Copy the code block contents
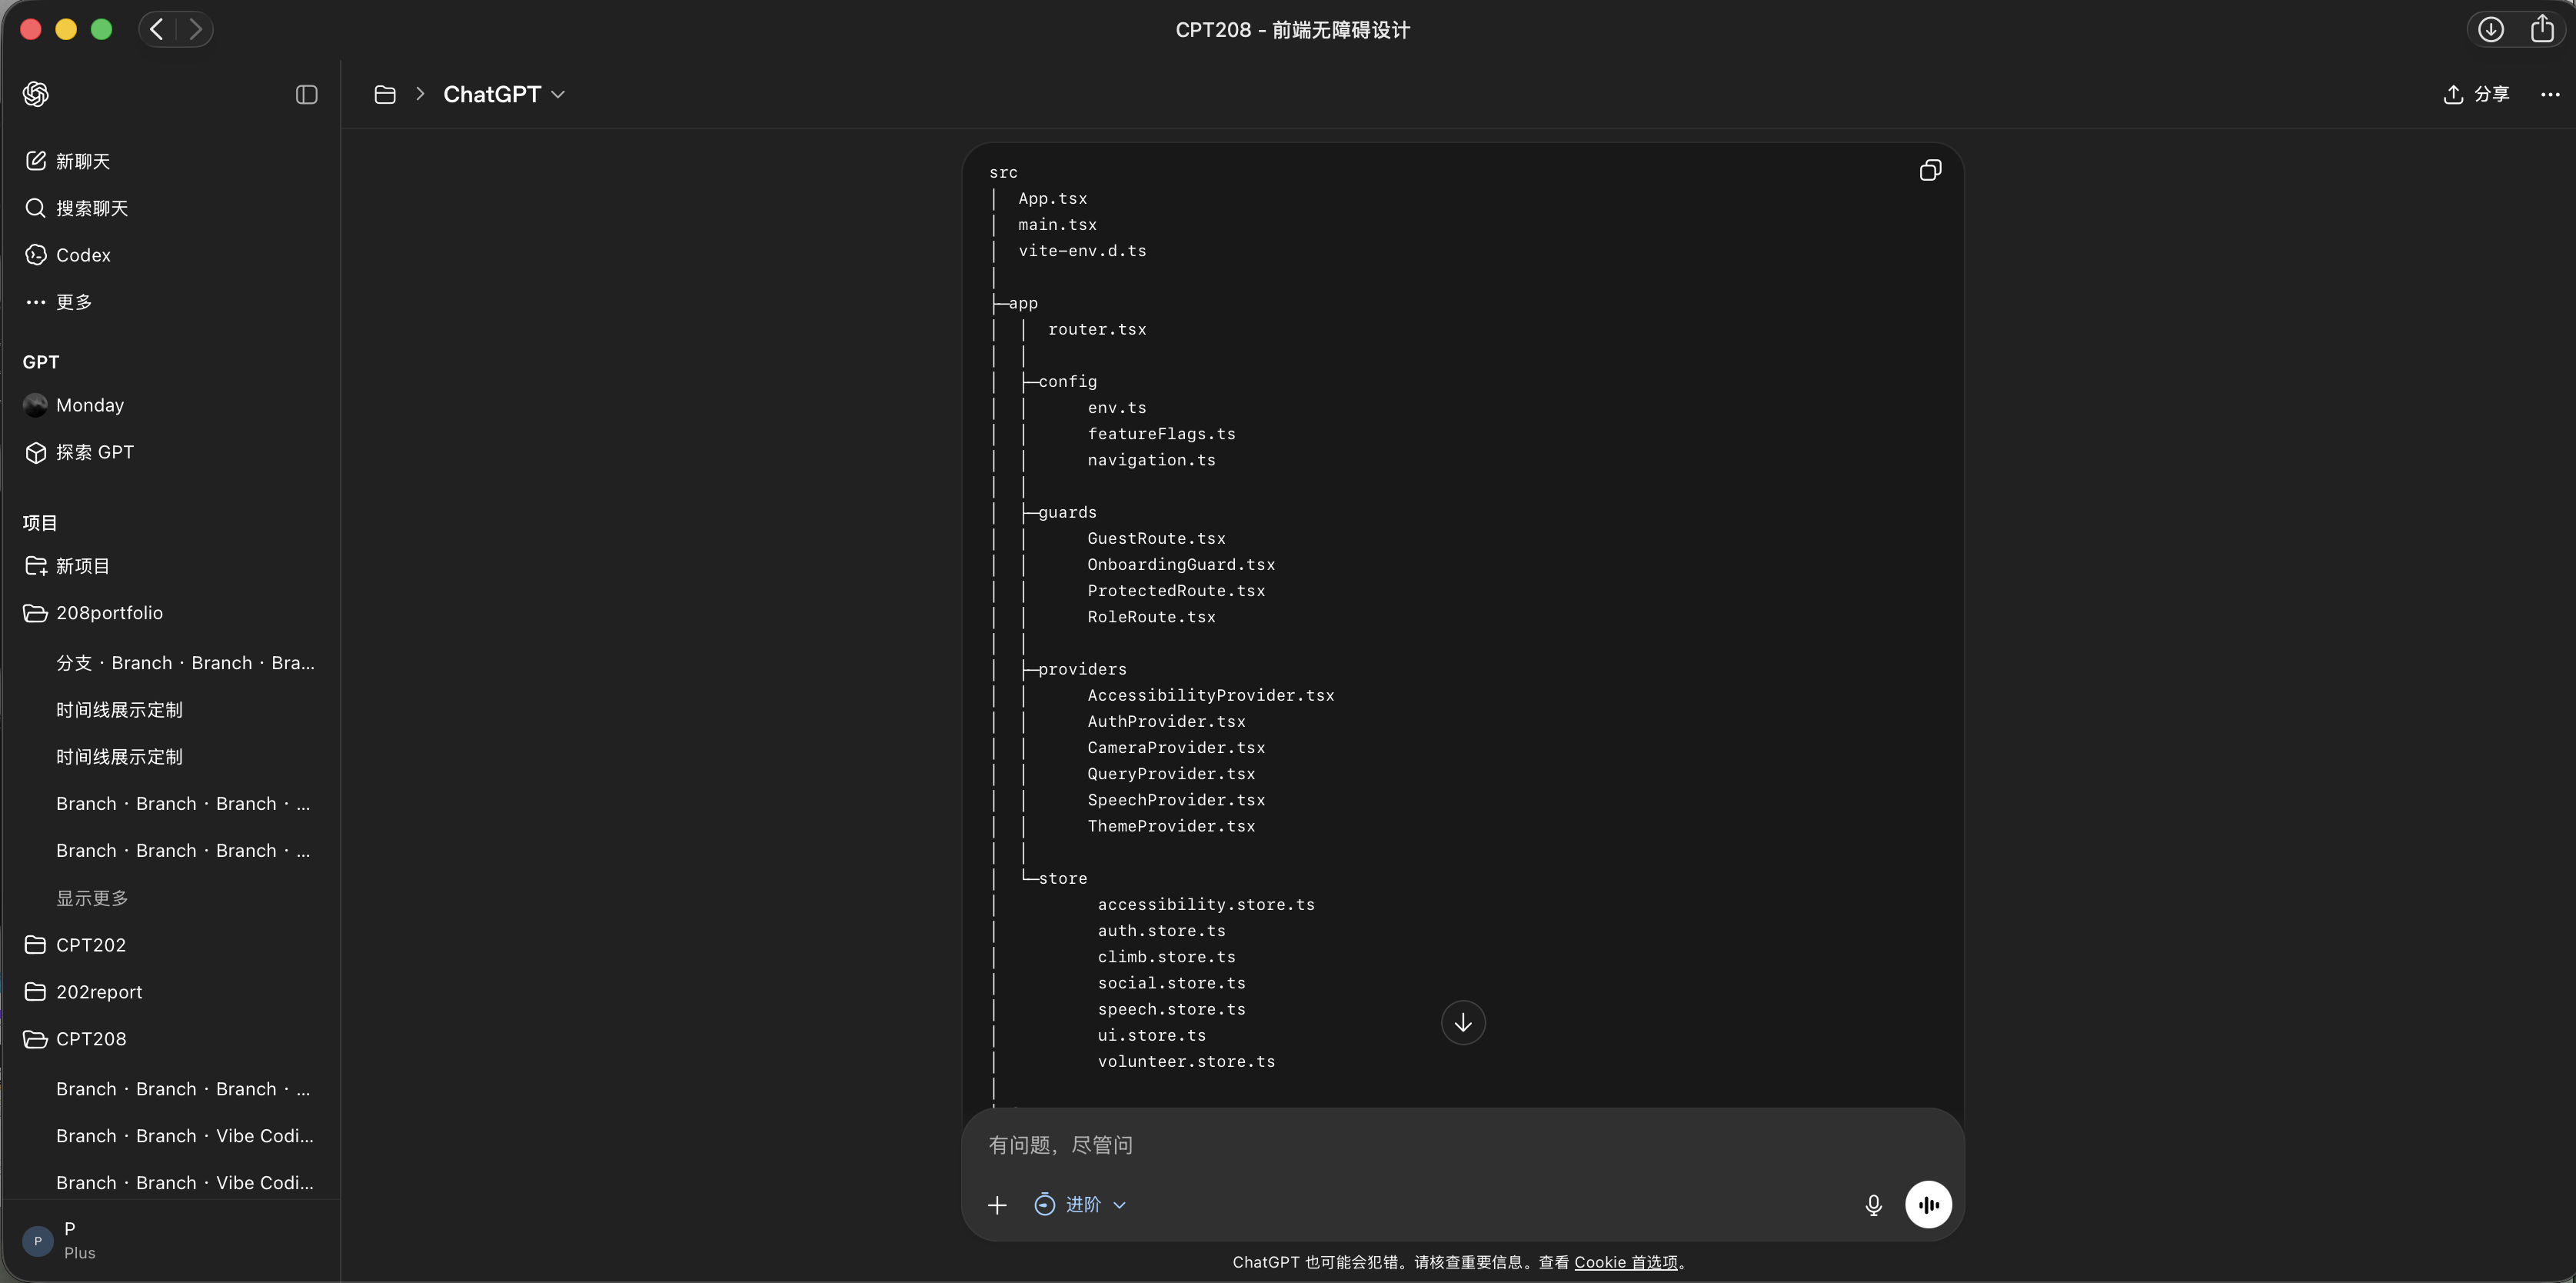 click(x=1930, y=170)
